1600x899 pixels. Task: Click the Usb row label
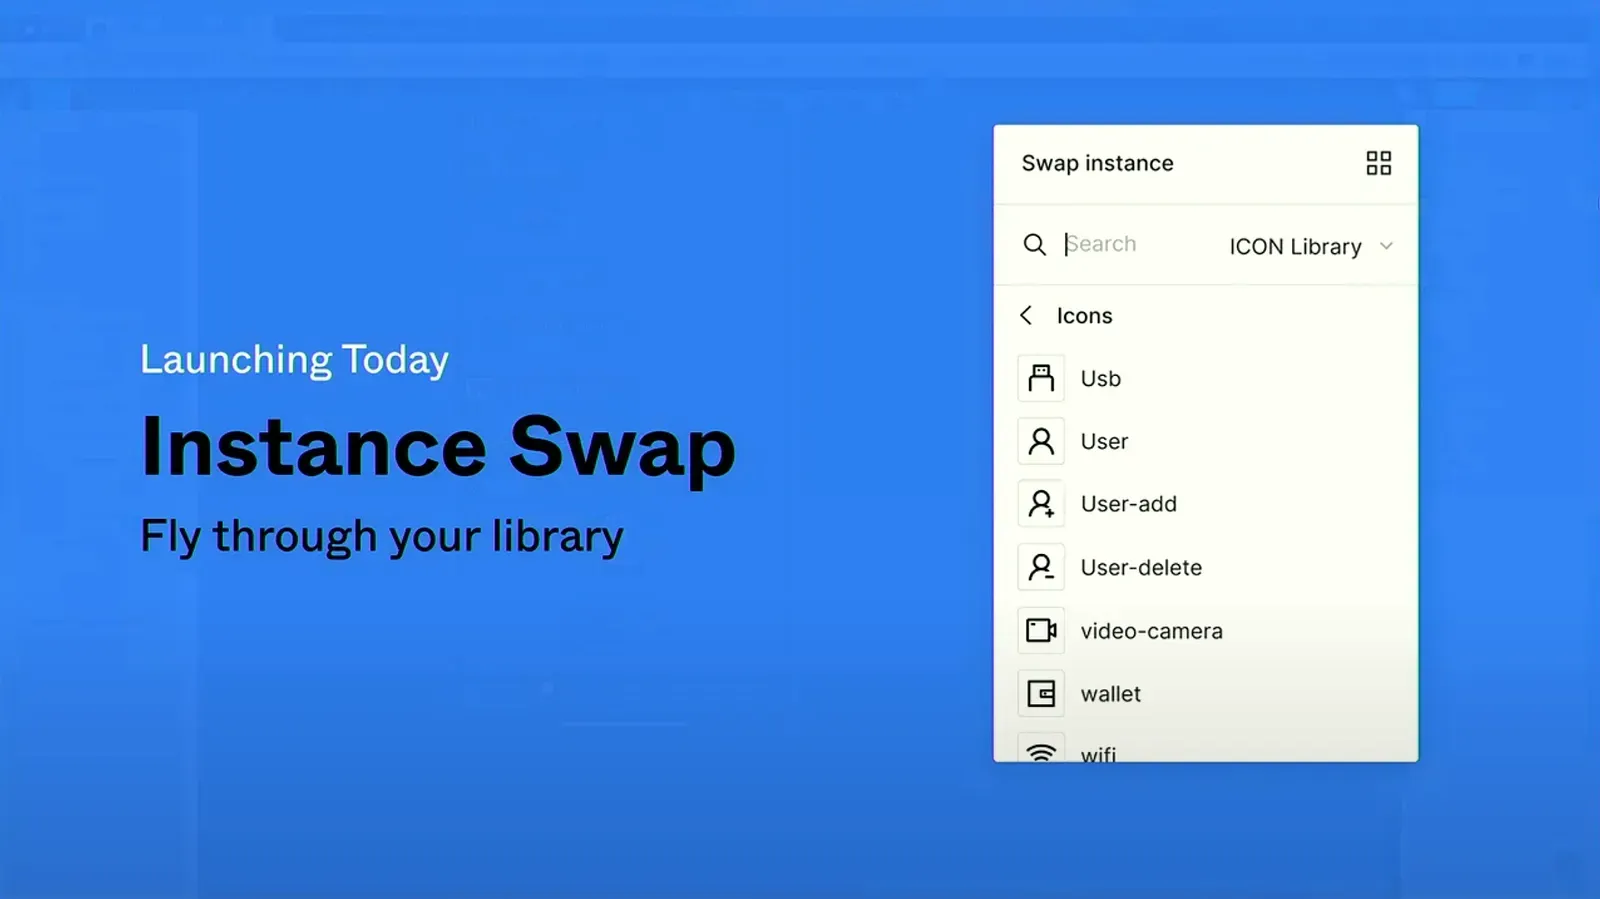click(1101, 379)
